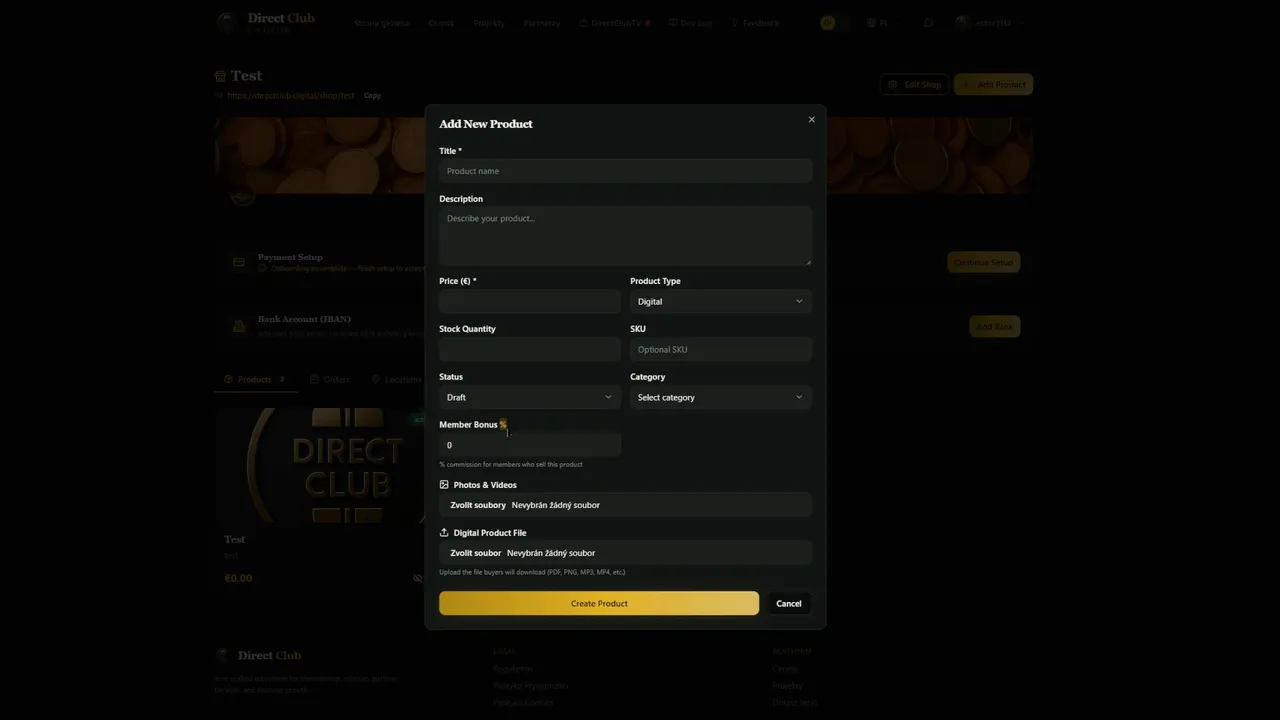Switch to the Orders tab
1280x720 pixels.
(330, 380)
